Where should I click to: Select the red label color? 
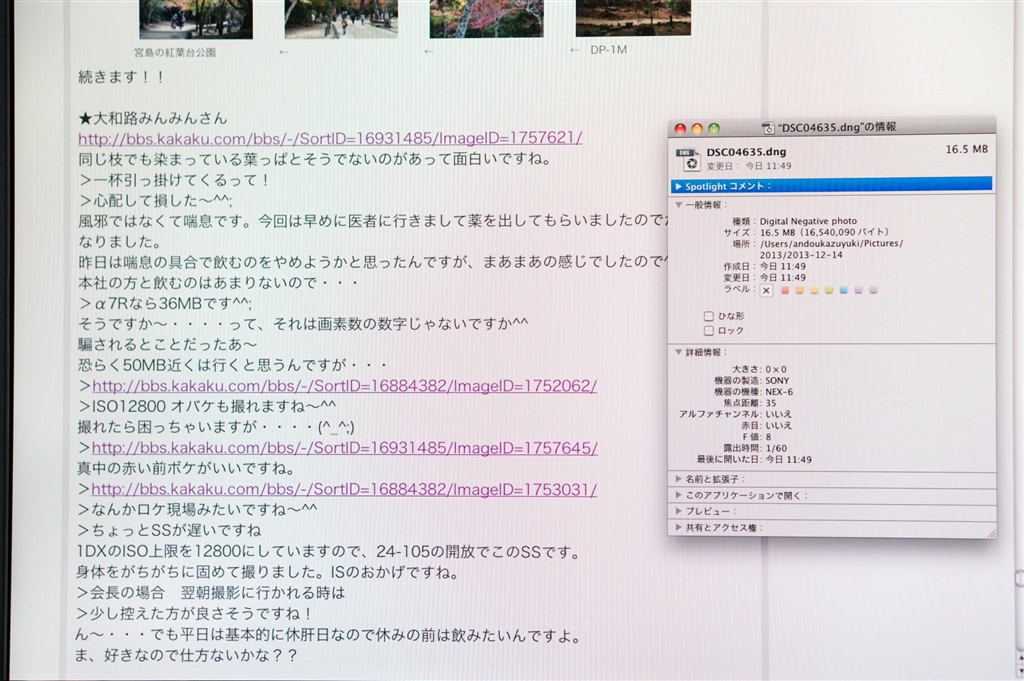pos(785,291)
